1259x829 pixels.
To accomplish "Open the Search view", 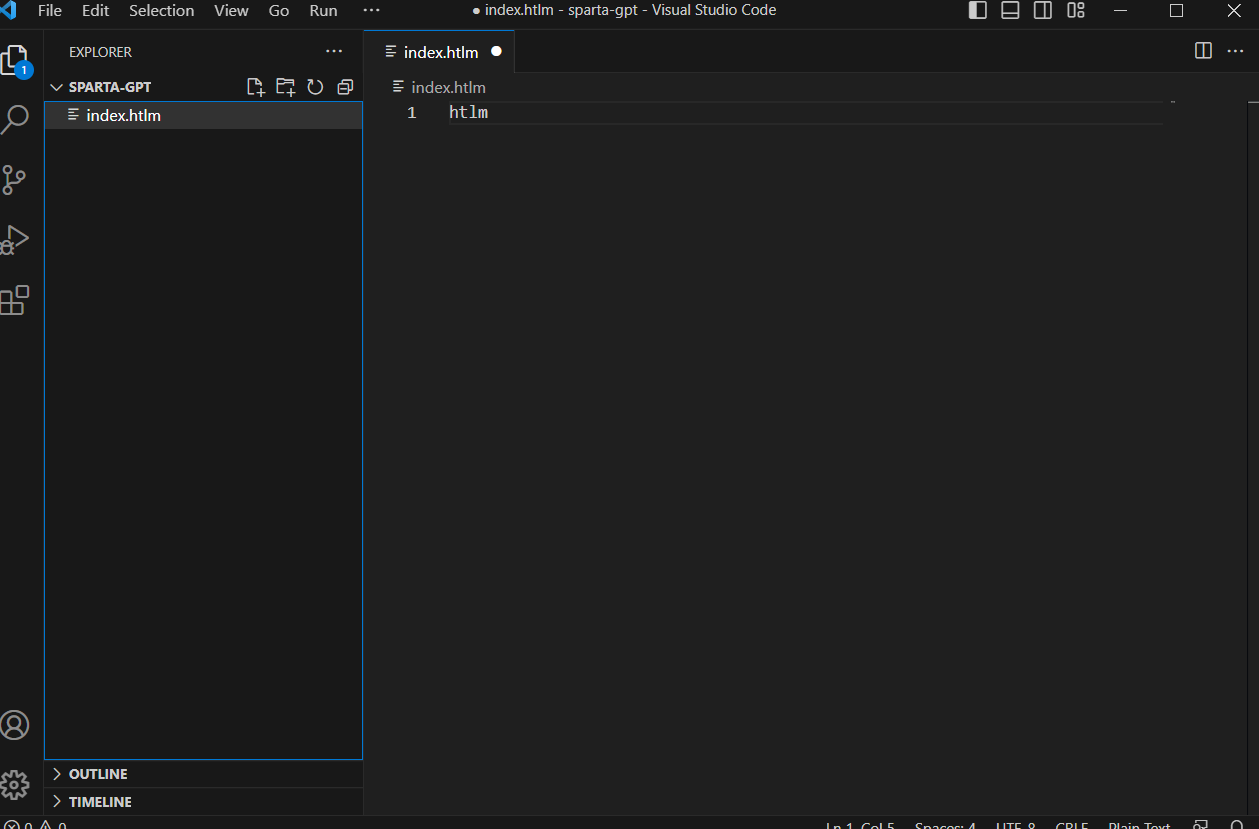I will [15, 120].
